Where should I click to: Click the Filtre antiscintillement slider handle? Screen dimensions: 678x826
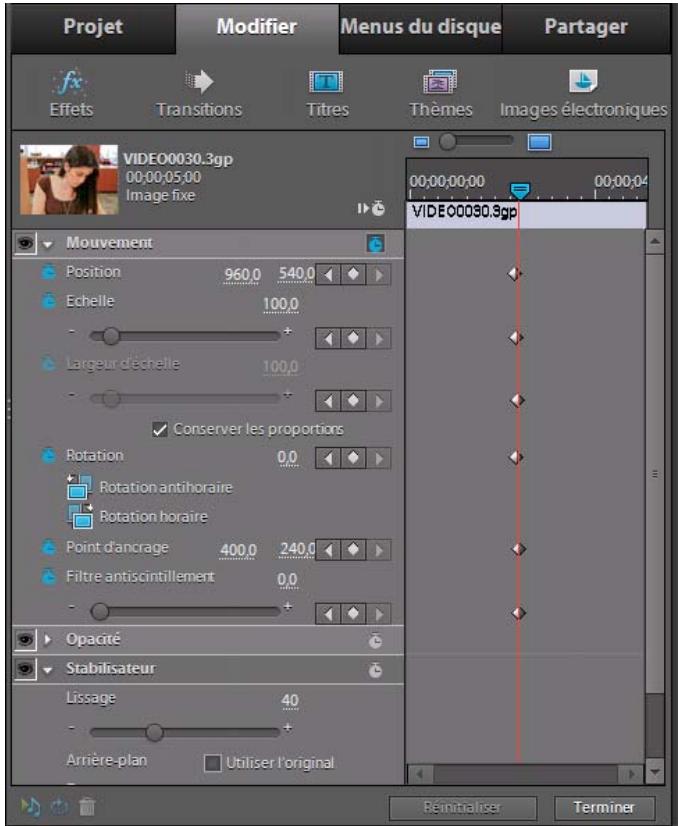point(100,612)
